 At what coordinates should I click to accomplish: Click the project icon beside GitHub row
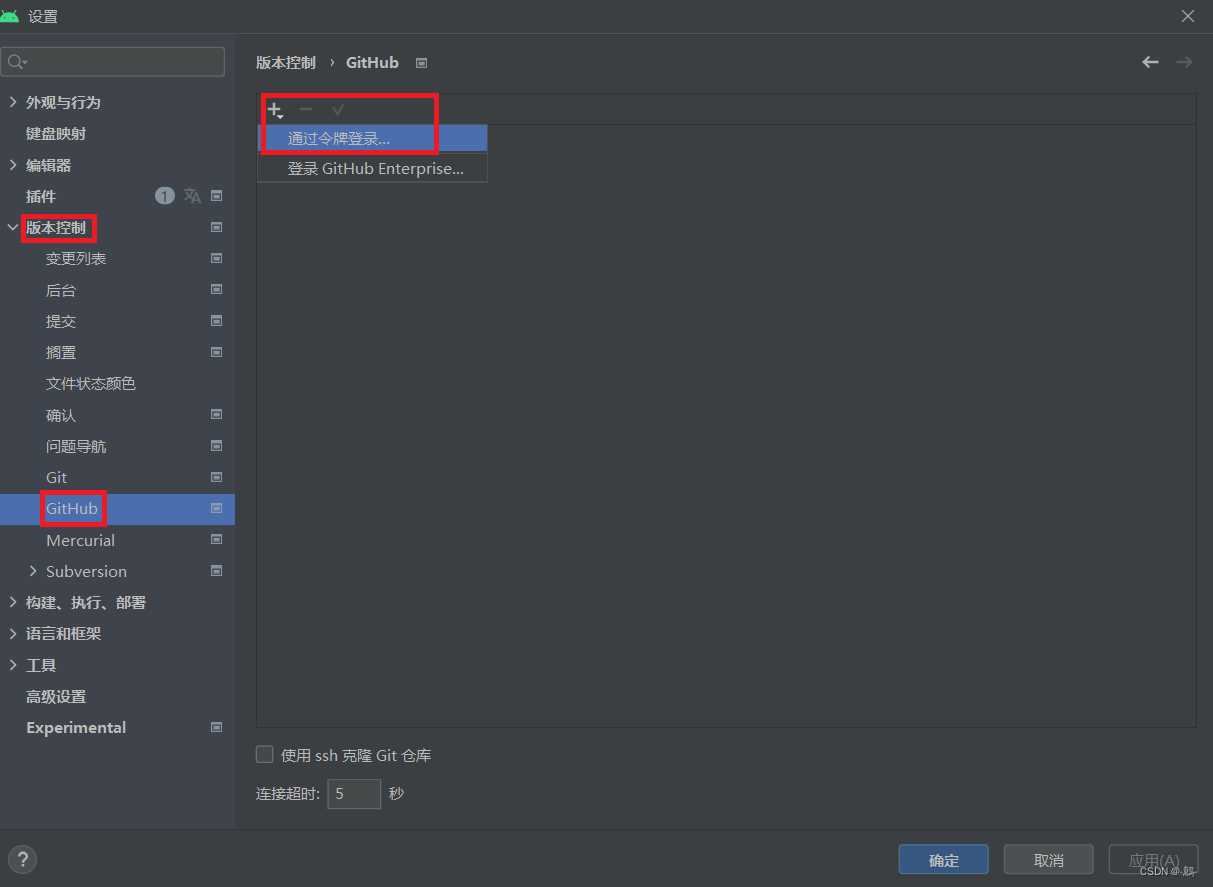click(x=217, y=508)
